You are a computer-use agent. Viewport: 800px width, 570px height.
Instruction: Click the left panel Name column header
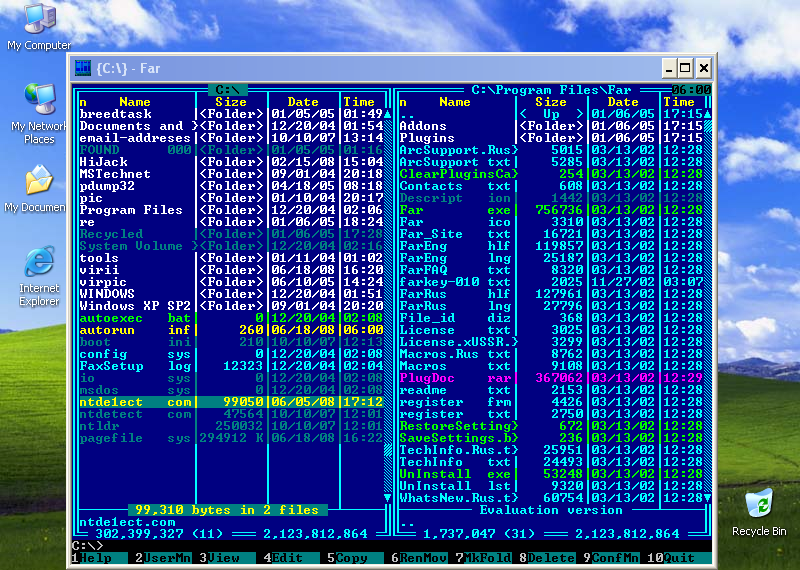pyautogui.click(x=135, y=102)
